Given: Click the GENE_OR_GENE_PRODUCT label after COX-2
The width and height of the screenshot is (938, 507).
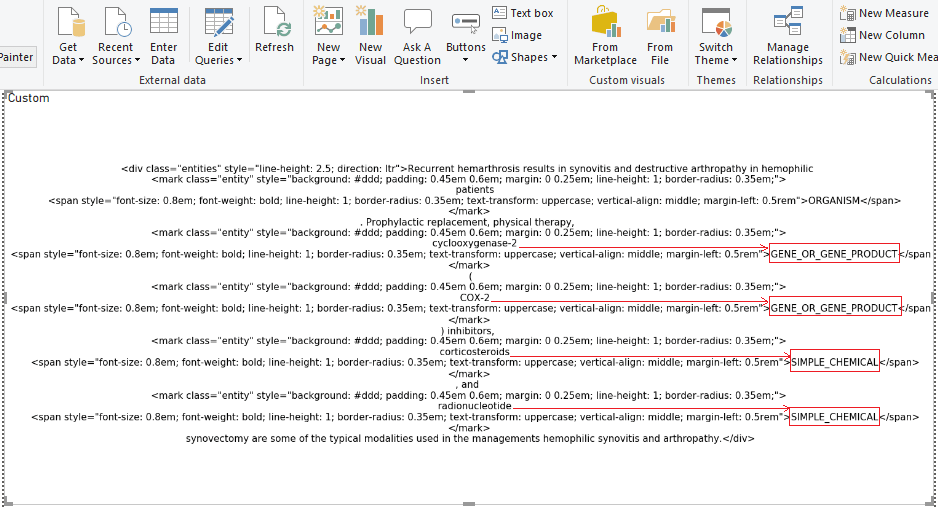Looking at the screenshot, I should 834,309.
